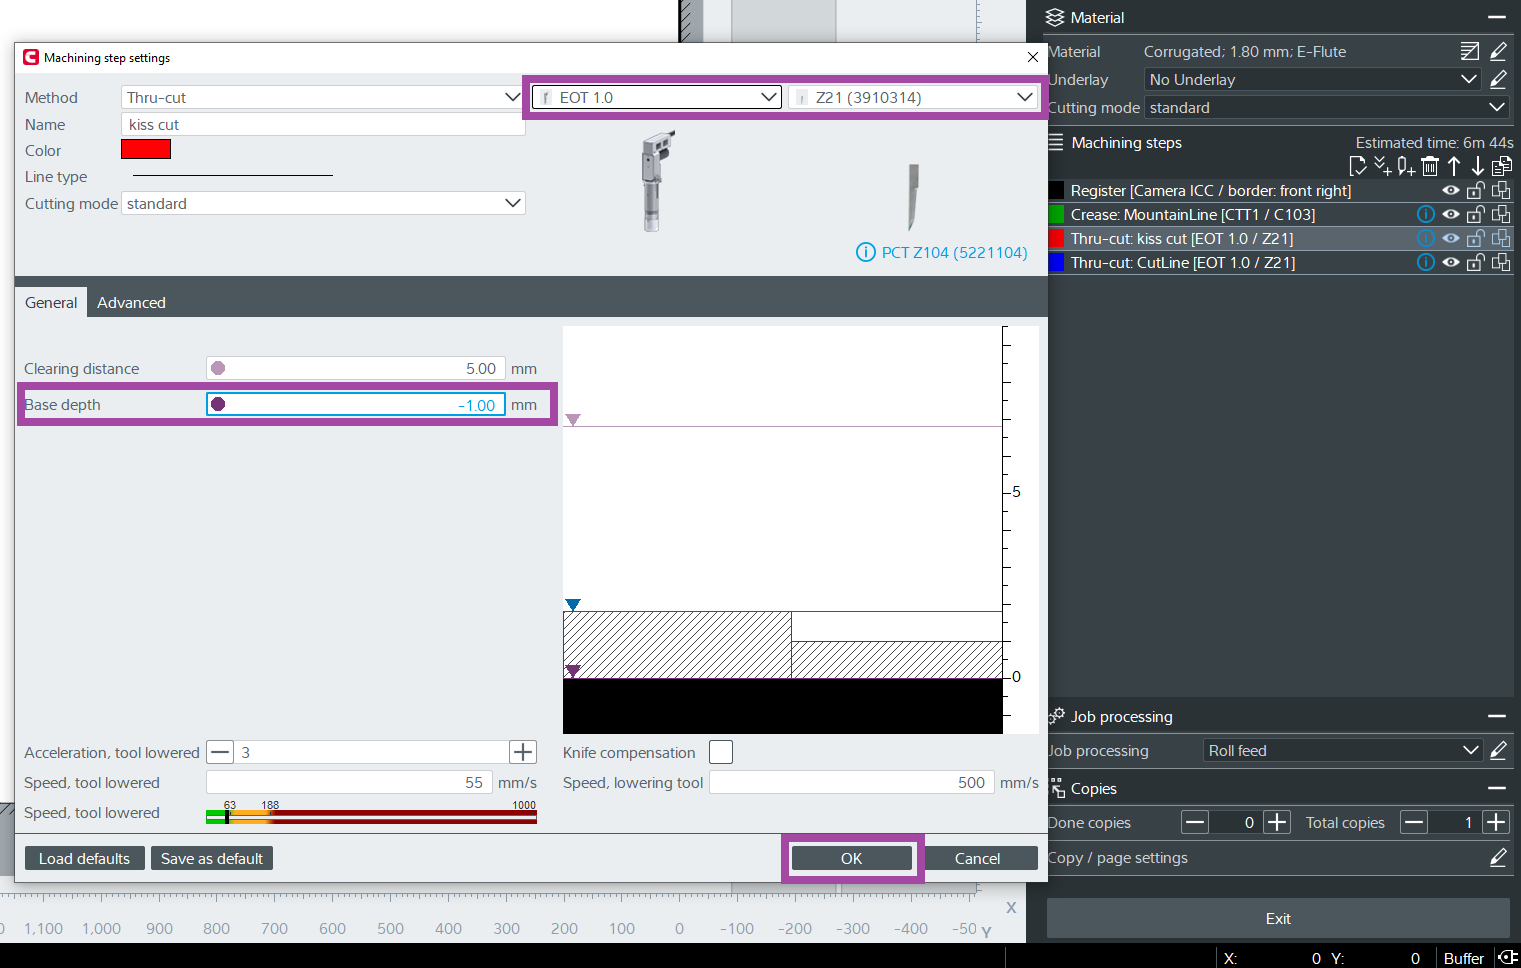Image resolution: width=1521 pixels, height=968 pixels.
Task: Enable the Knife compensation checkbox
Action: (720, 752)
